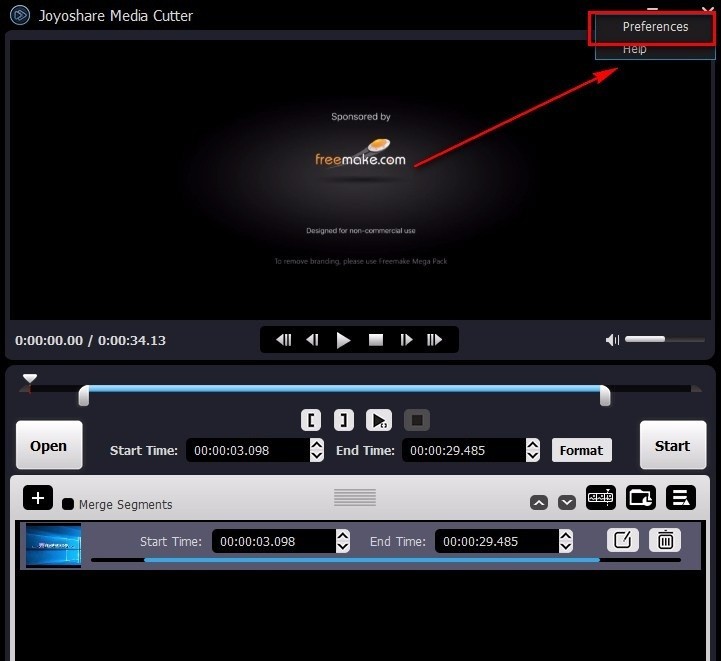Click the Open button
This screenshot has width=721, height=661.
[49, 445]
